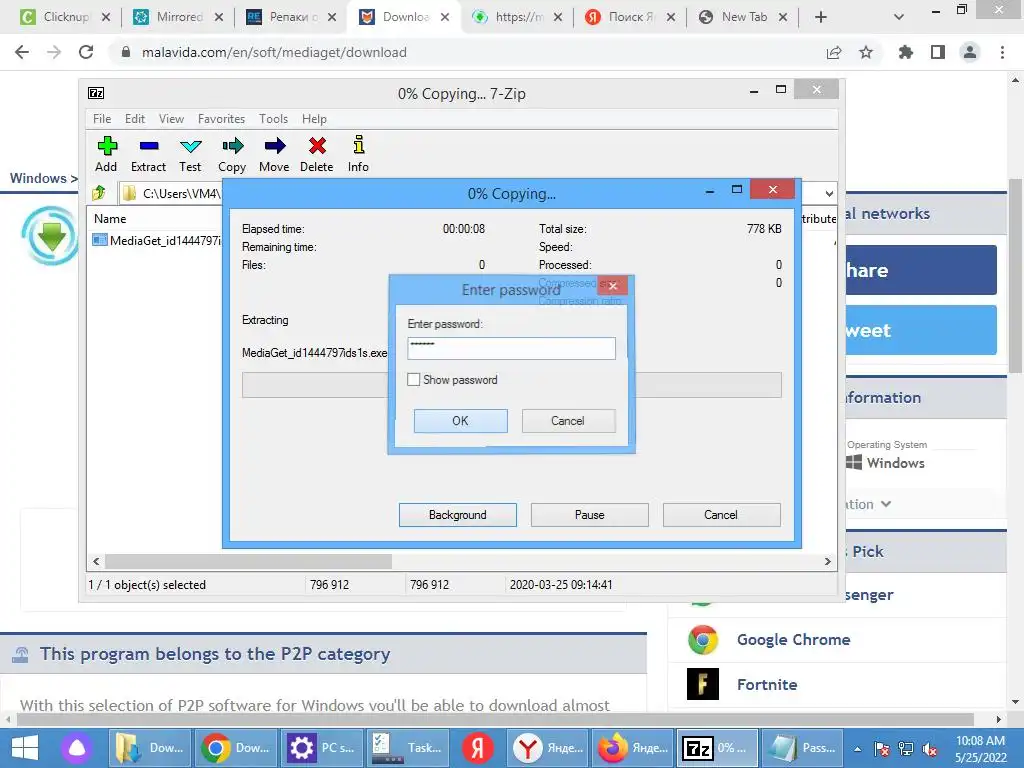Open Chrome extensions puzzle icon
Viewport: 1024px width, 768px height.
(x=905, y=52)
